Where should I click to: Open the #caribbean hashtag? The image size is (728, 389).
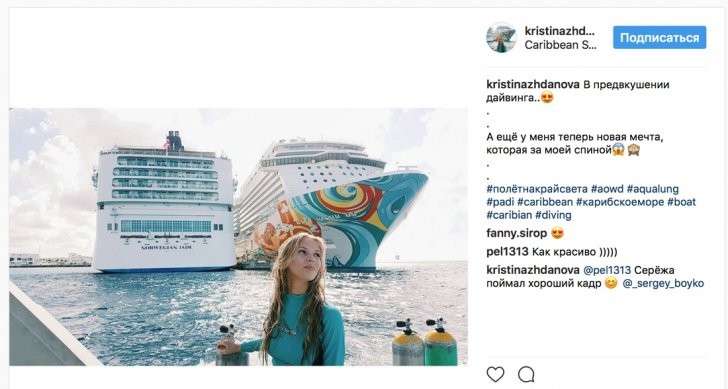(545, 202)
